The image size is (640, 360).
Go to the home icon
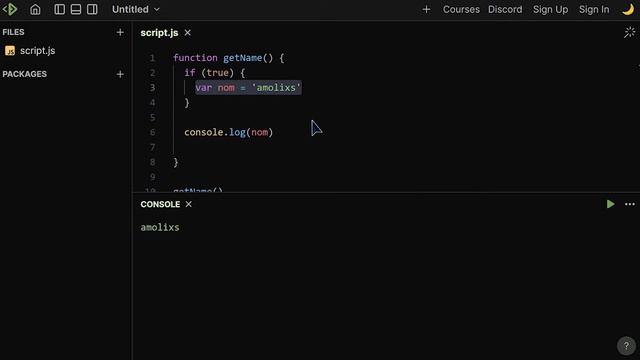tap(35, 9)
